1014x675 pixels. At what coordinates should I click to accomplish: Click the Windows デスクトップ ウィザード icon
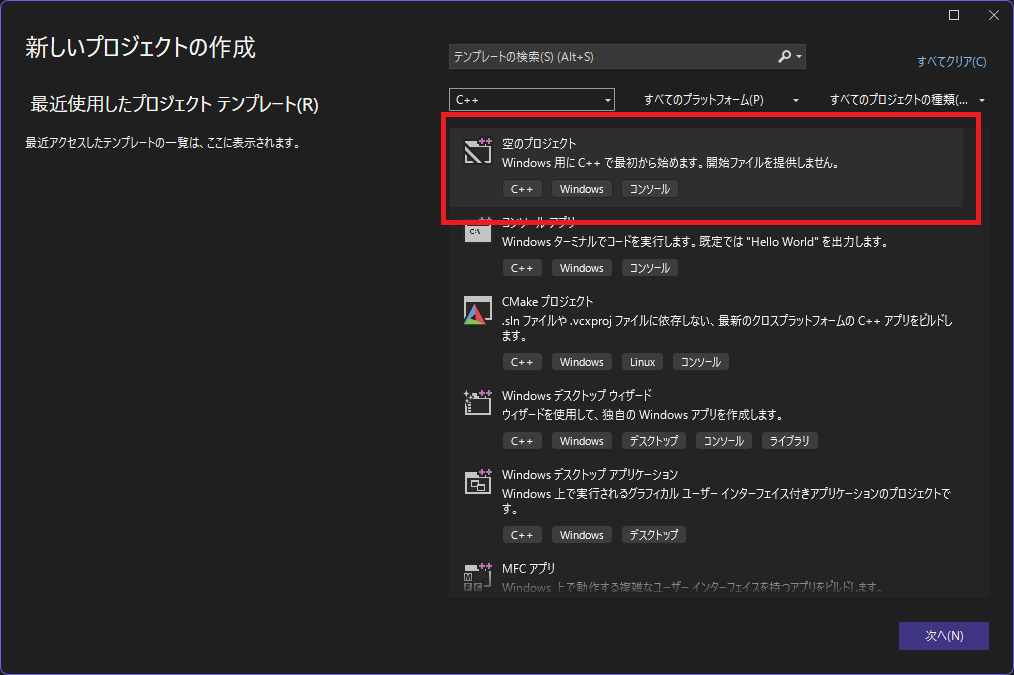pyautogui.click(x=477, y=403)
